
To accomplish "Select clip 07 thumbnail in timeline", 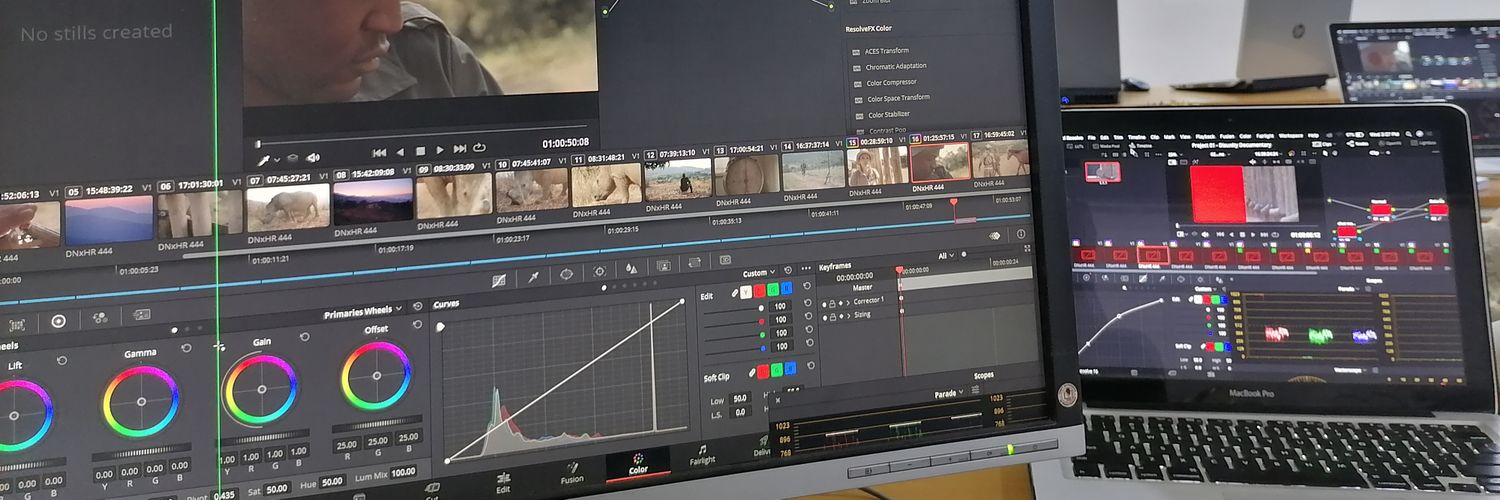I will click(288, 206).
